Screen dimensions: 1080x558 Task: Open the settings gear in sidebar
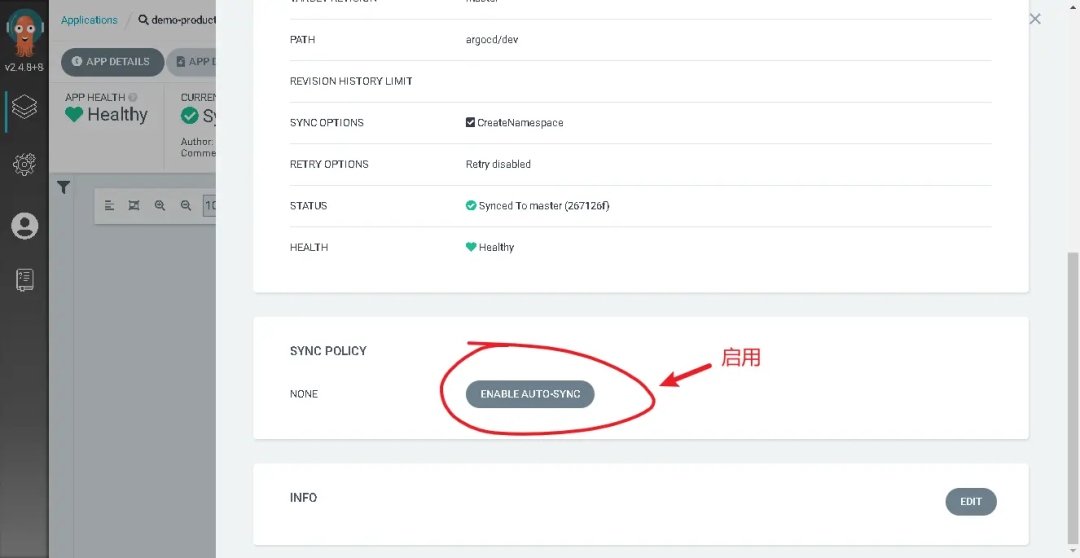pyautogui.click(x=24, y=164)
